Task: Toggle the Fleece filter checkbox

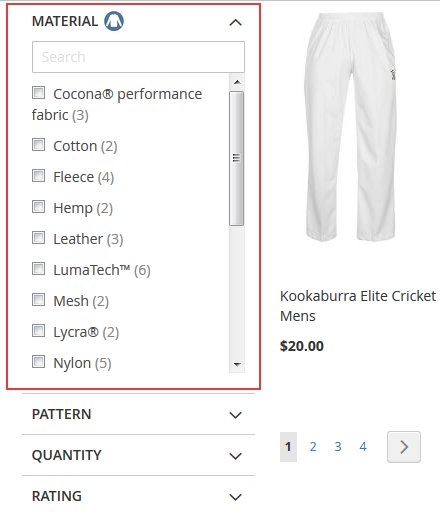Action: (x=38, y=176)
